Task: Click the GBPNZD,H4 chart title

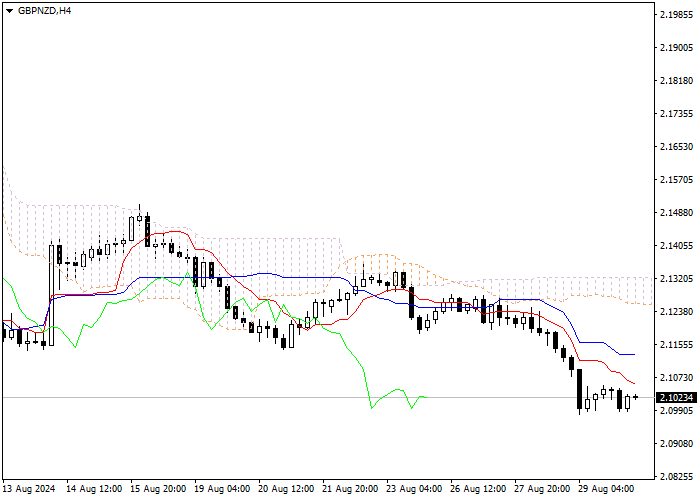Action: pyautogui.click(x=44, y=11)
